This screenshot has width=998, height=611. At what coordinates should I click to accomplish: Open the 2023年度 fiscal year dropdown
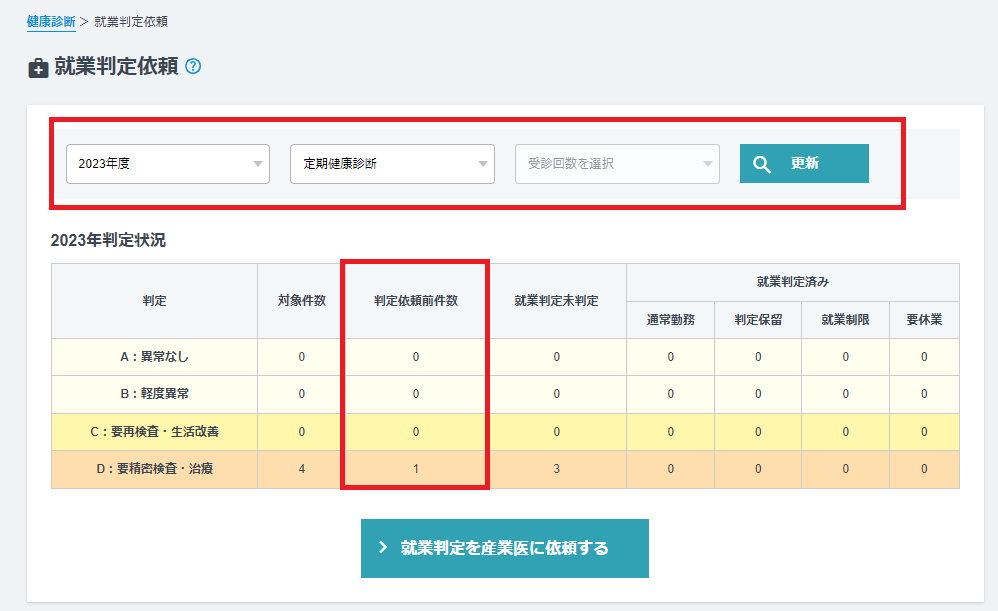tap(168, 164)
